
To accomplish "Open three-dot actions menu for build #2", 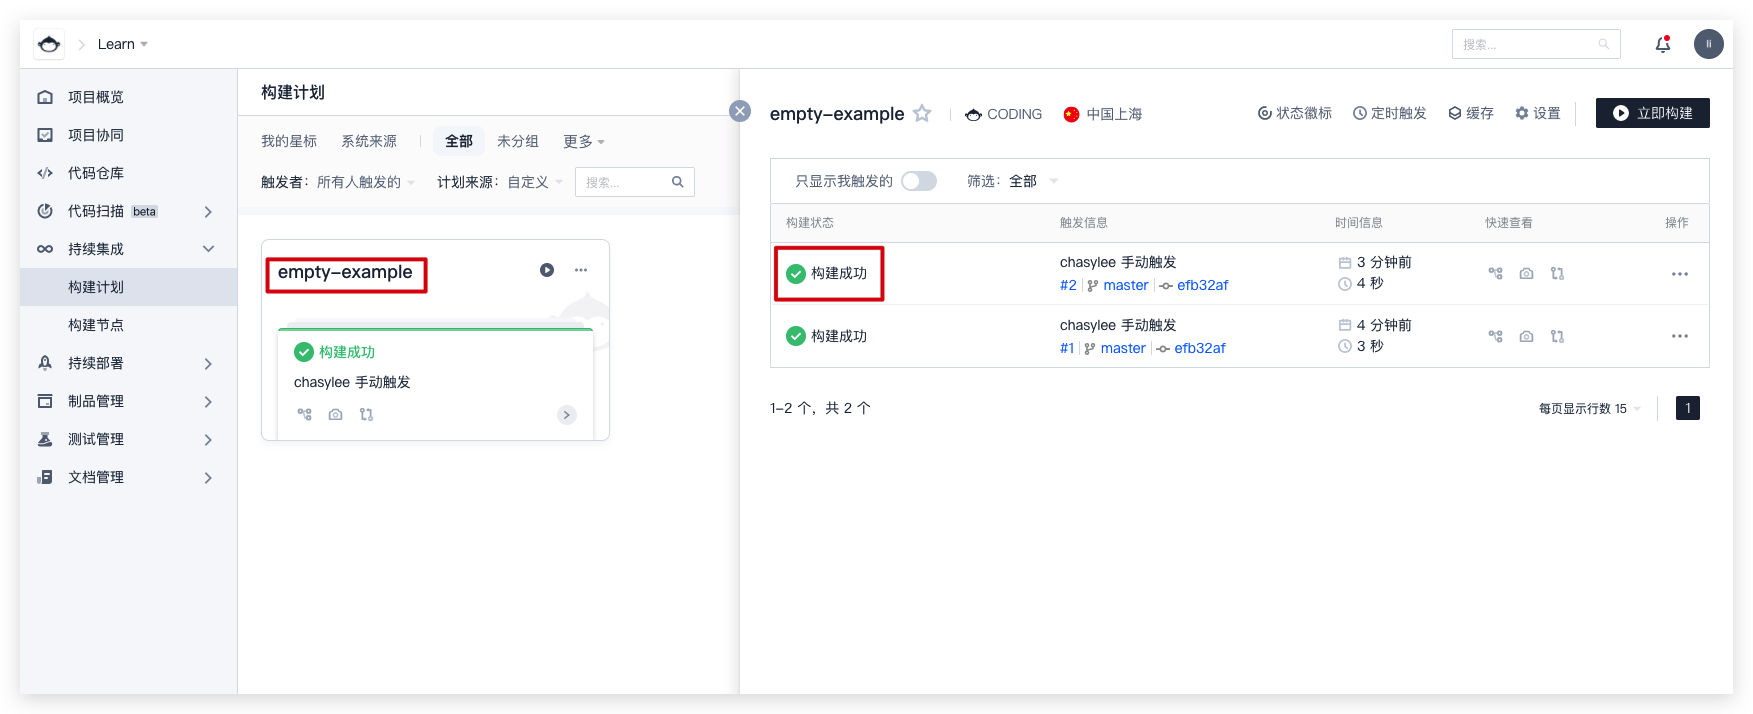I will (x=1679, y=273).
